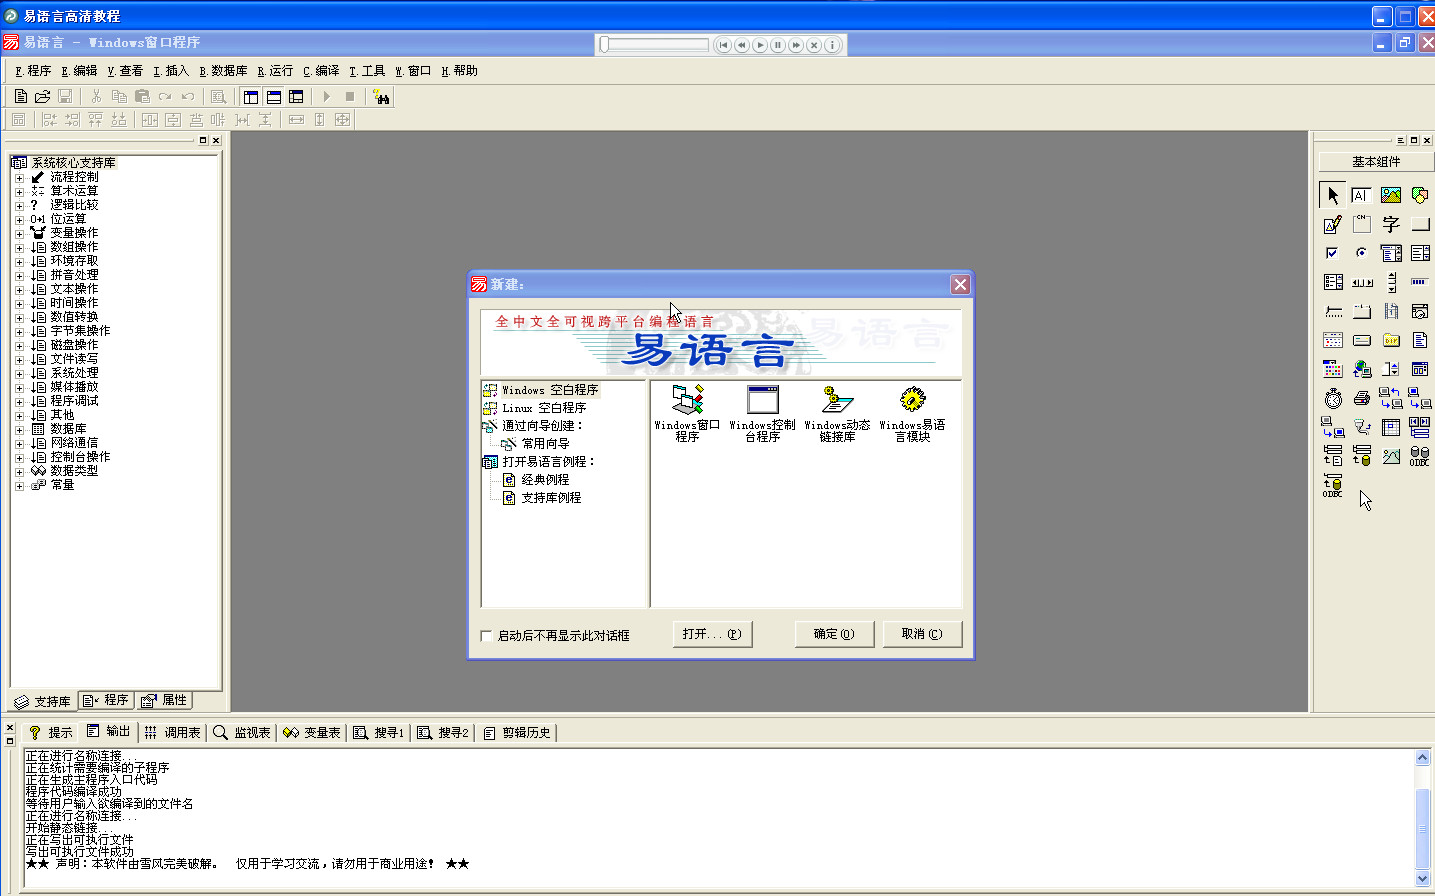Switch to the 监视表 tab

[243, 733]
